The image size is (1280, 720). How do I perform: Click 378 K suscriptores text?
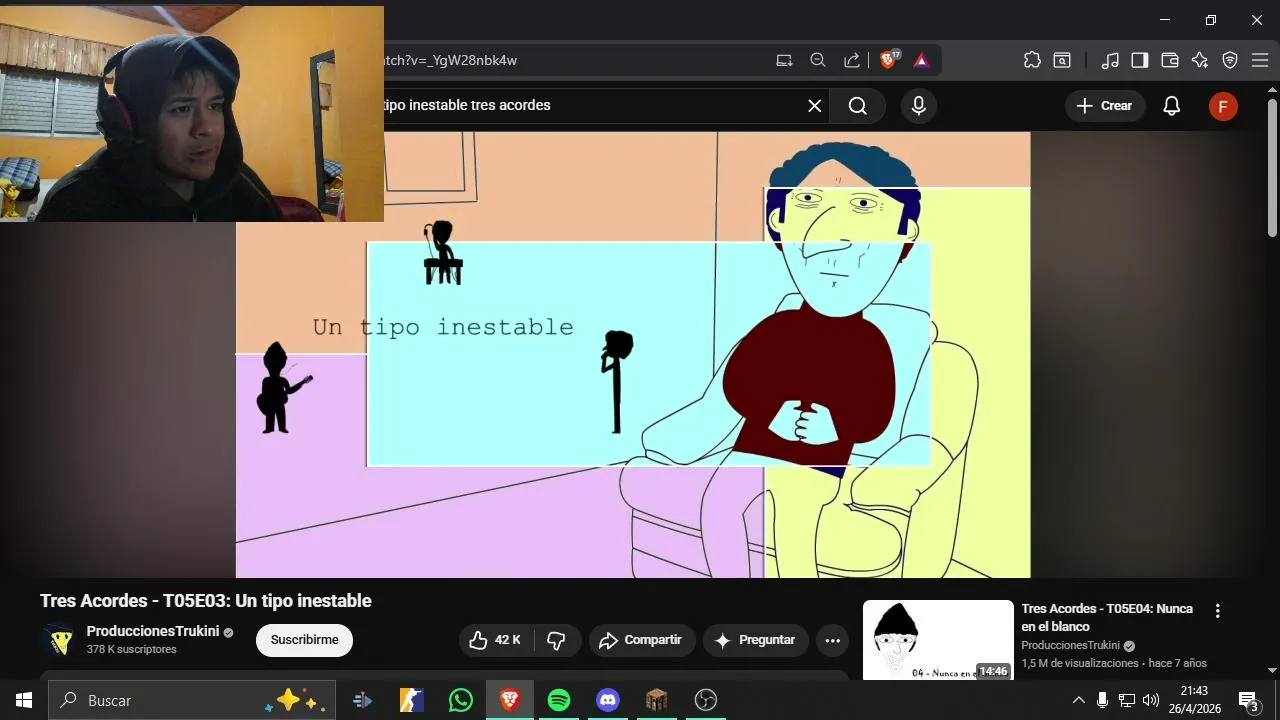[131, 649]
